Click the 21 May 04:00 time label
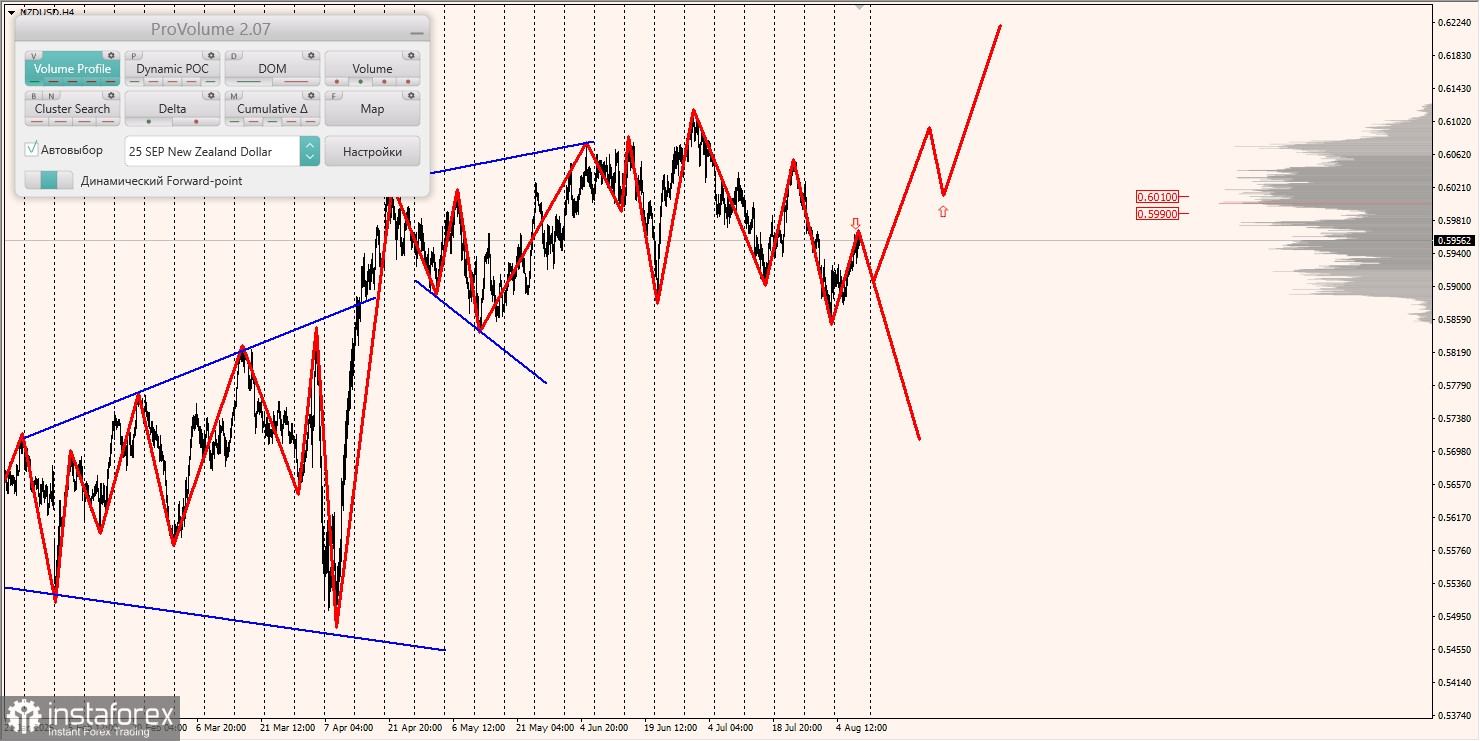The width and height of the screenshot is (1480, 741). click(x=547, y=728)
